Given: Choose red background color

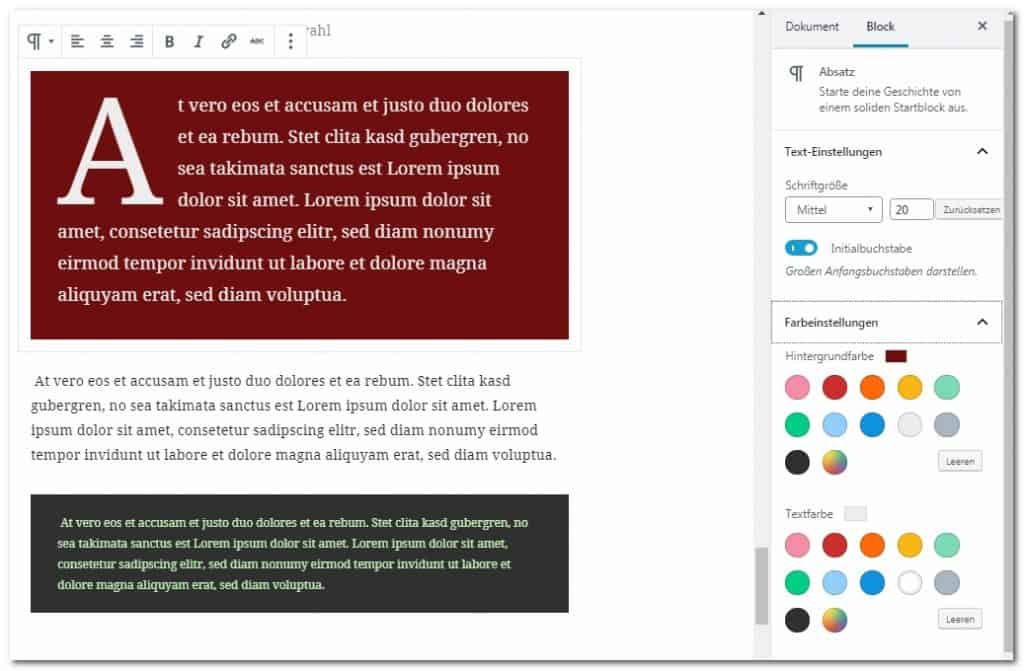Looking at the screenshot, I should [x=835, y=387].
